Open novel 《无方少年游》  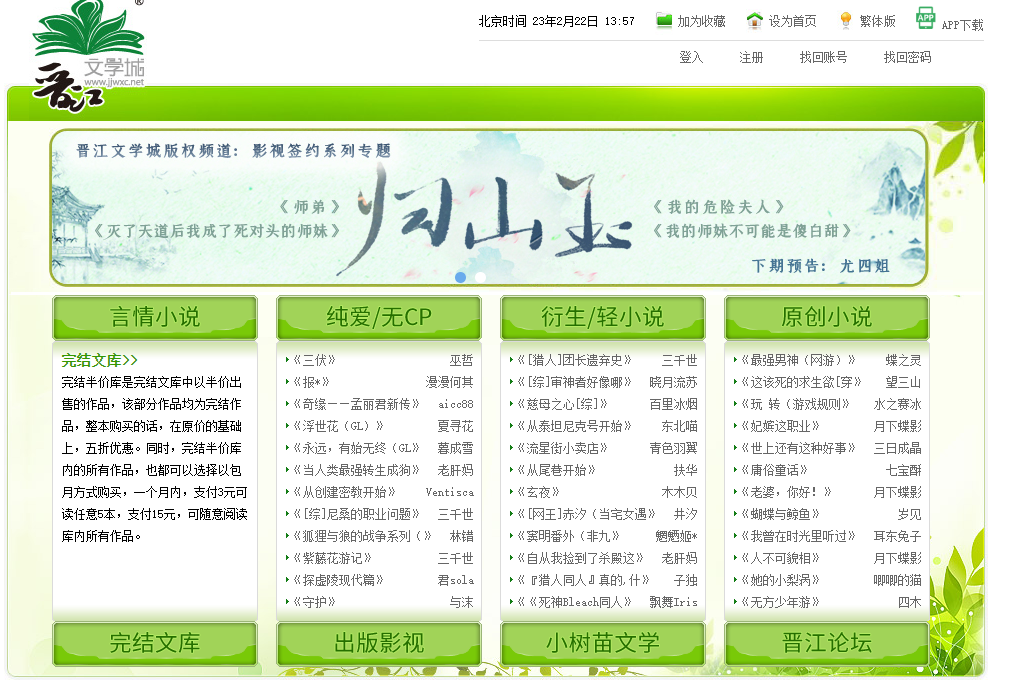[x=781, y=602]
